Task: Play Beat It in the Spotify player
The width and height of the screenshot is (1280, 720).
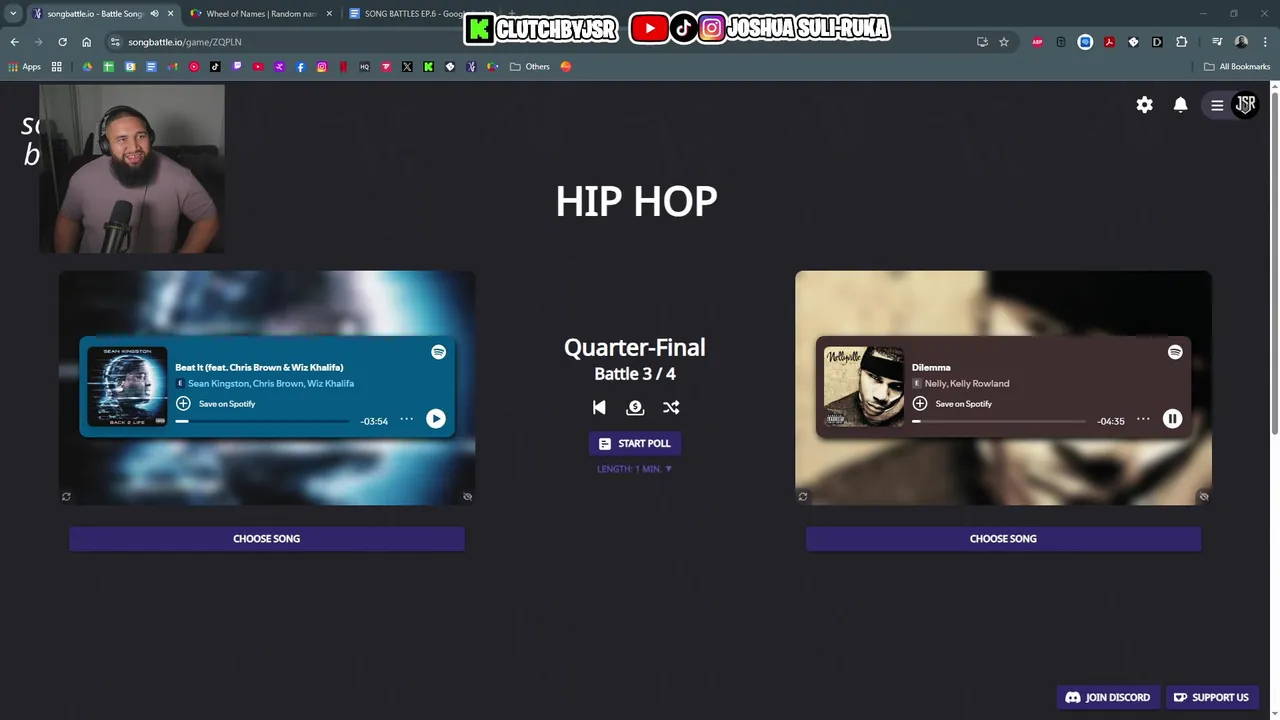Action: (x=436, y=419)
